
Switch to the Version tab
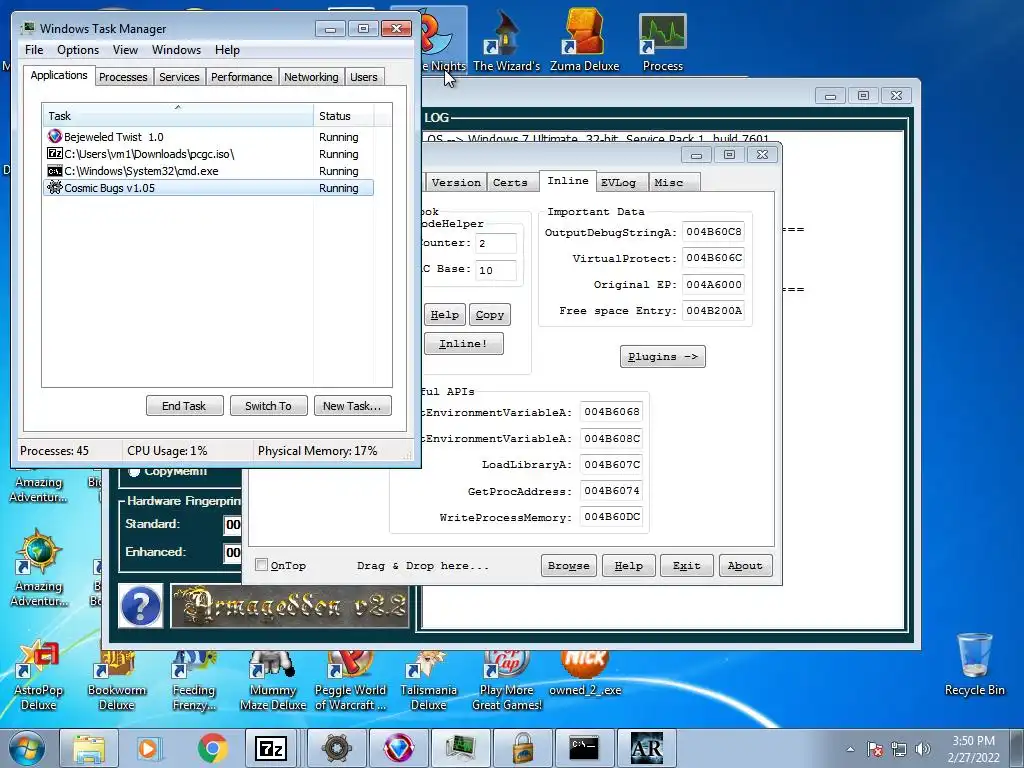[x=456, y=183]
